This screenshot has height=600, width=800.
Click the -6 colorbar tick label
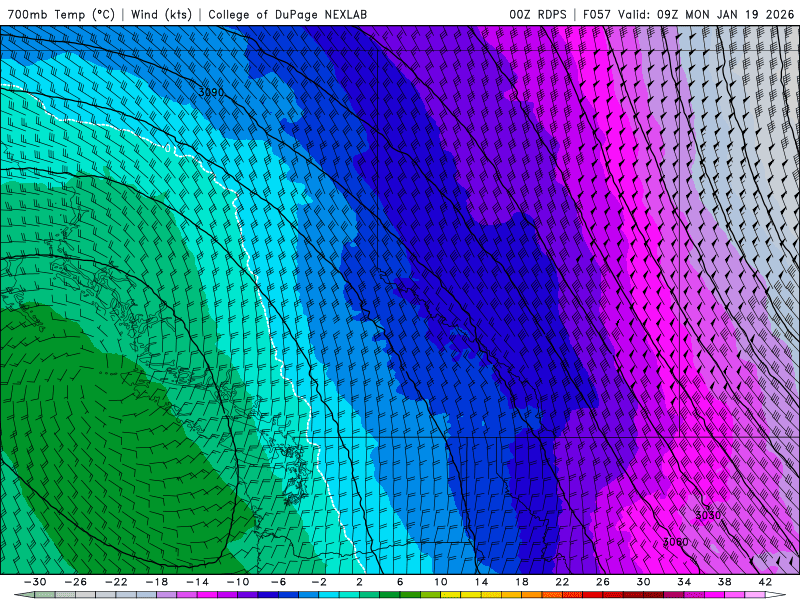point(278,582)
